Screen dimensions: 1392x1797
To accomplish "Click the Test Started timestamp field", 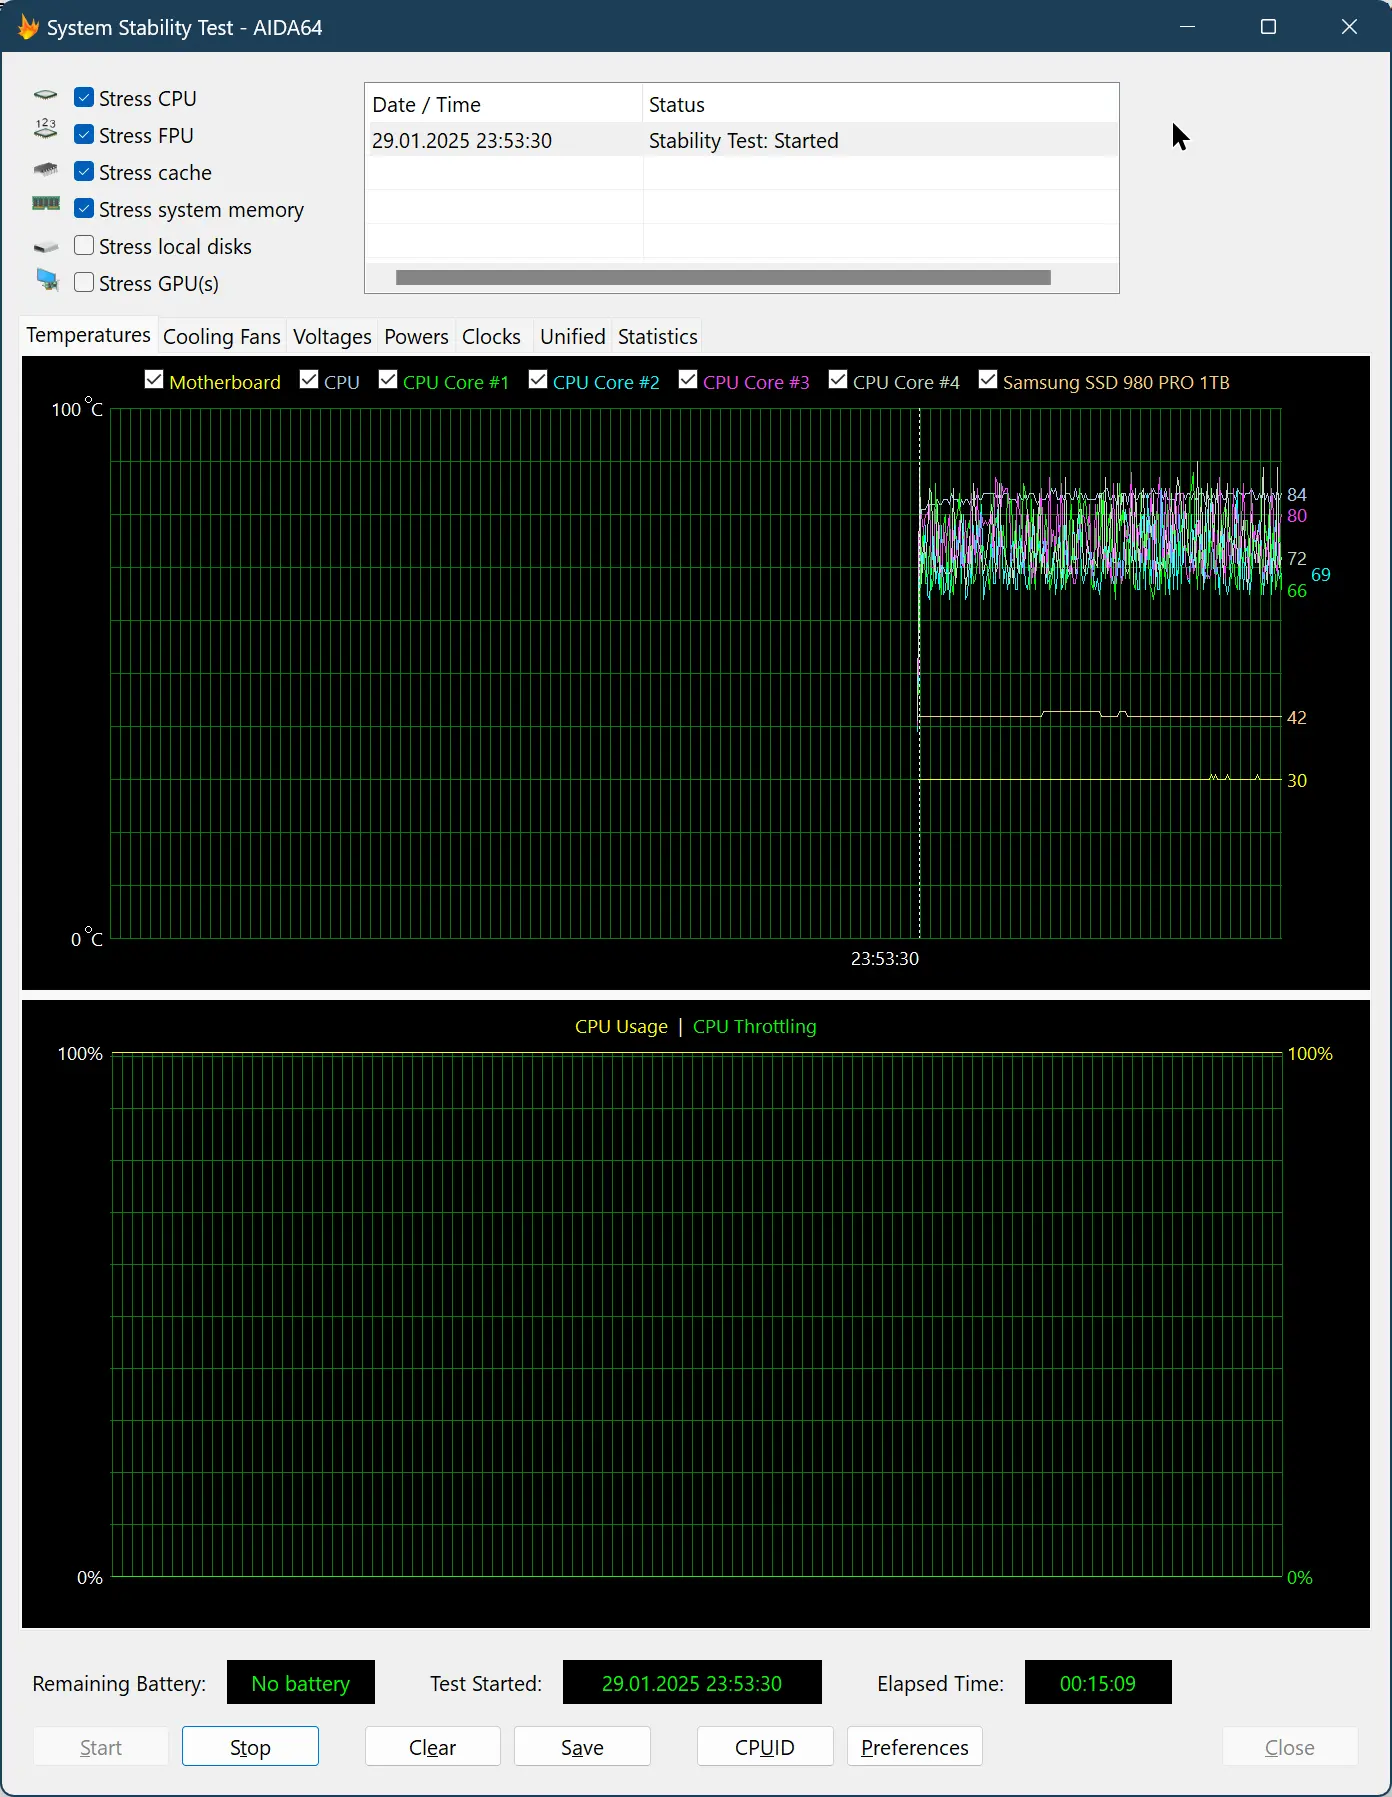I will [x=692, y=1683].
